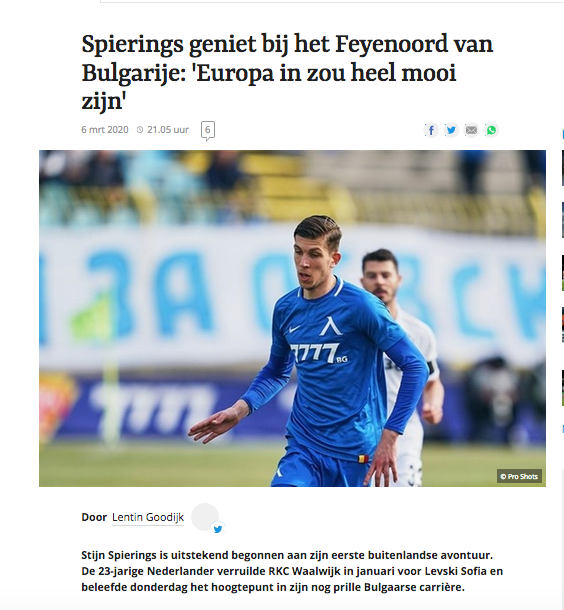Open the author's Twitter badge icon

pos(218,529)
